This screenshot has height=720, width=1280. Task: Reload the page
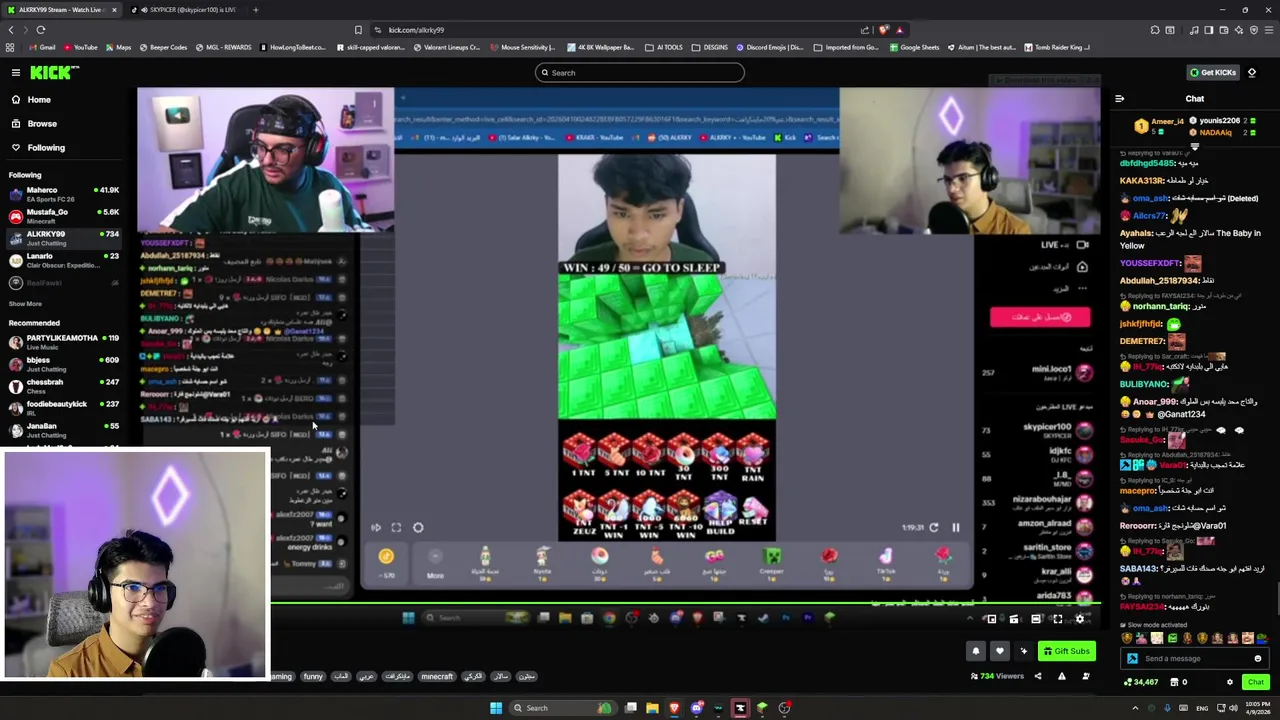(41, 30)
